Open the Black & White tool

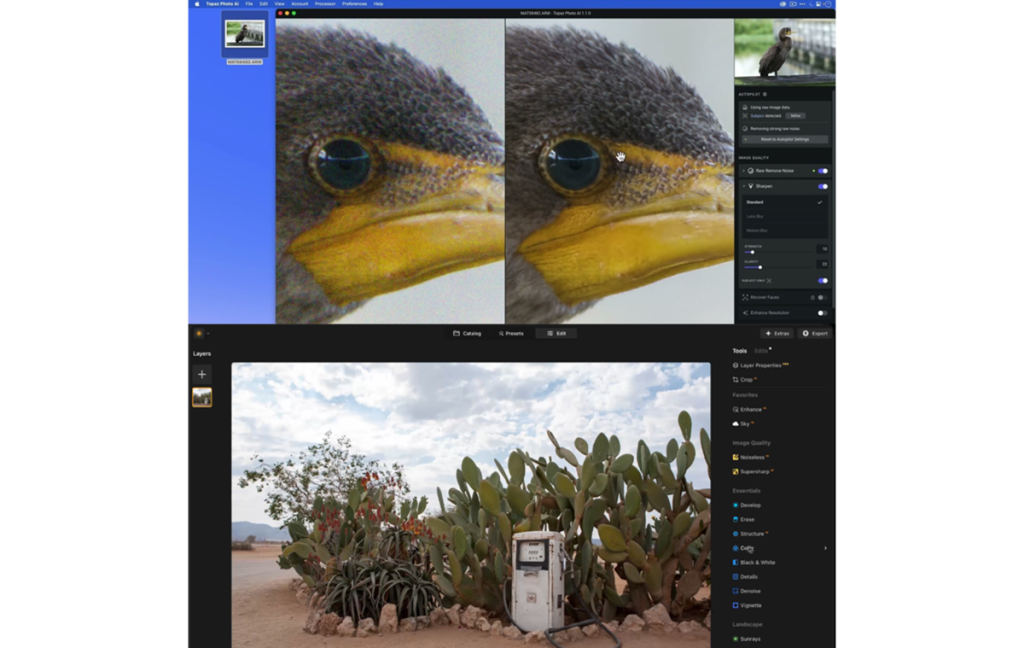coord(754,562)
